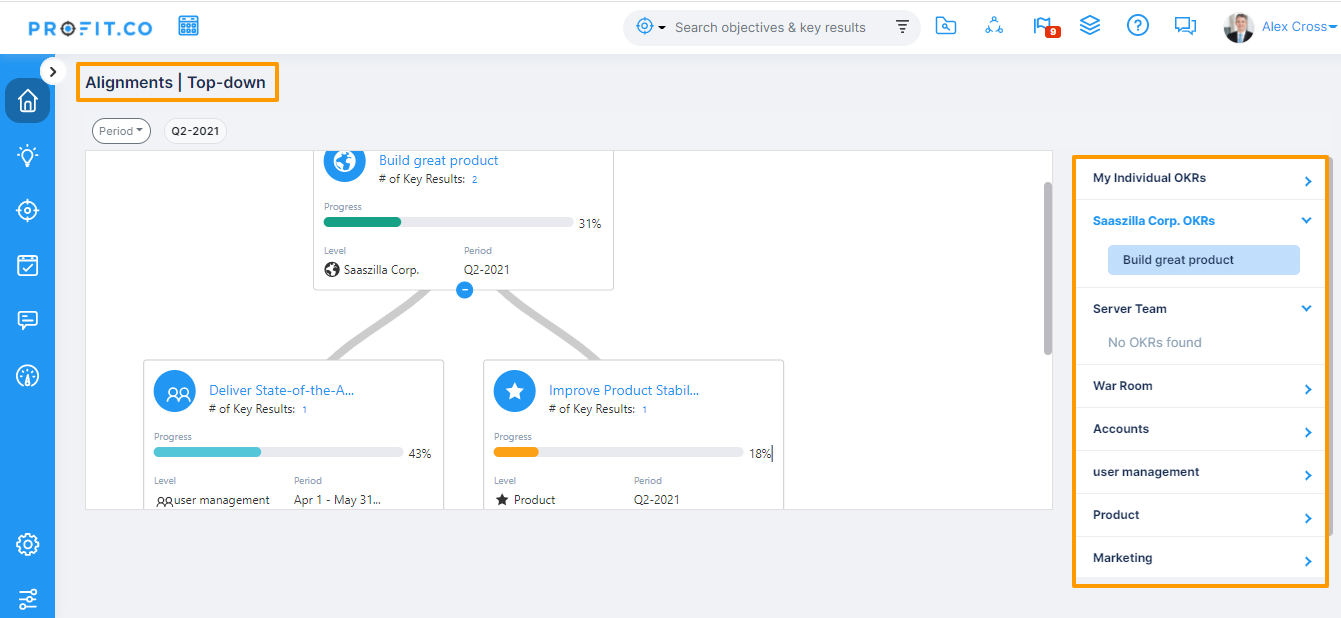The height and width of the screenshot is (618, 1341).
Task: Open Settings via the gear icon
Action: (27, 544)
